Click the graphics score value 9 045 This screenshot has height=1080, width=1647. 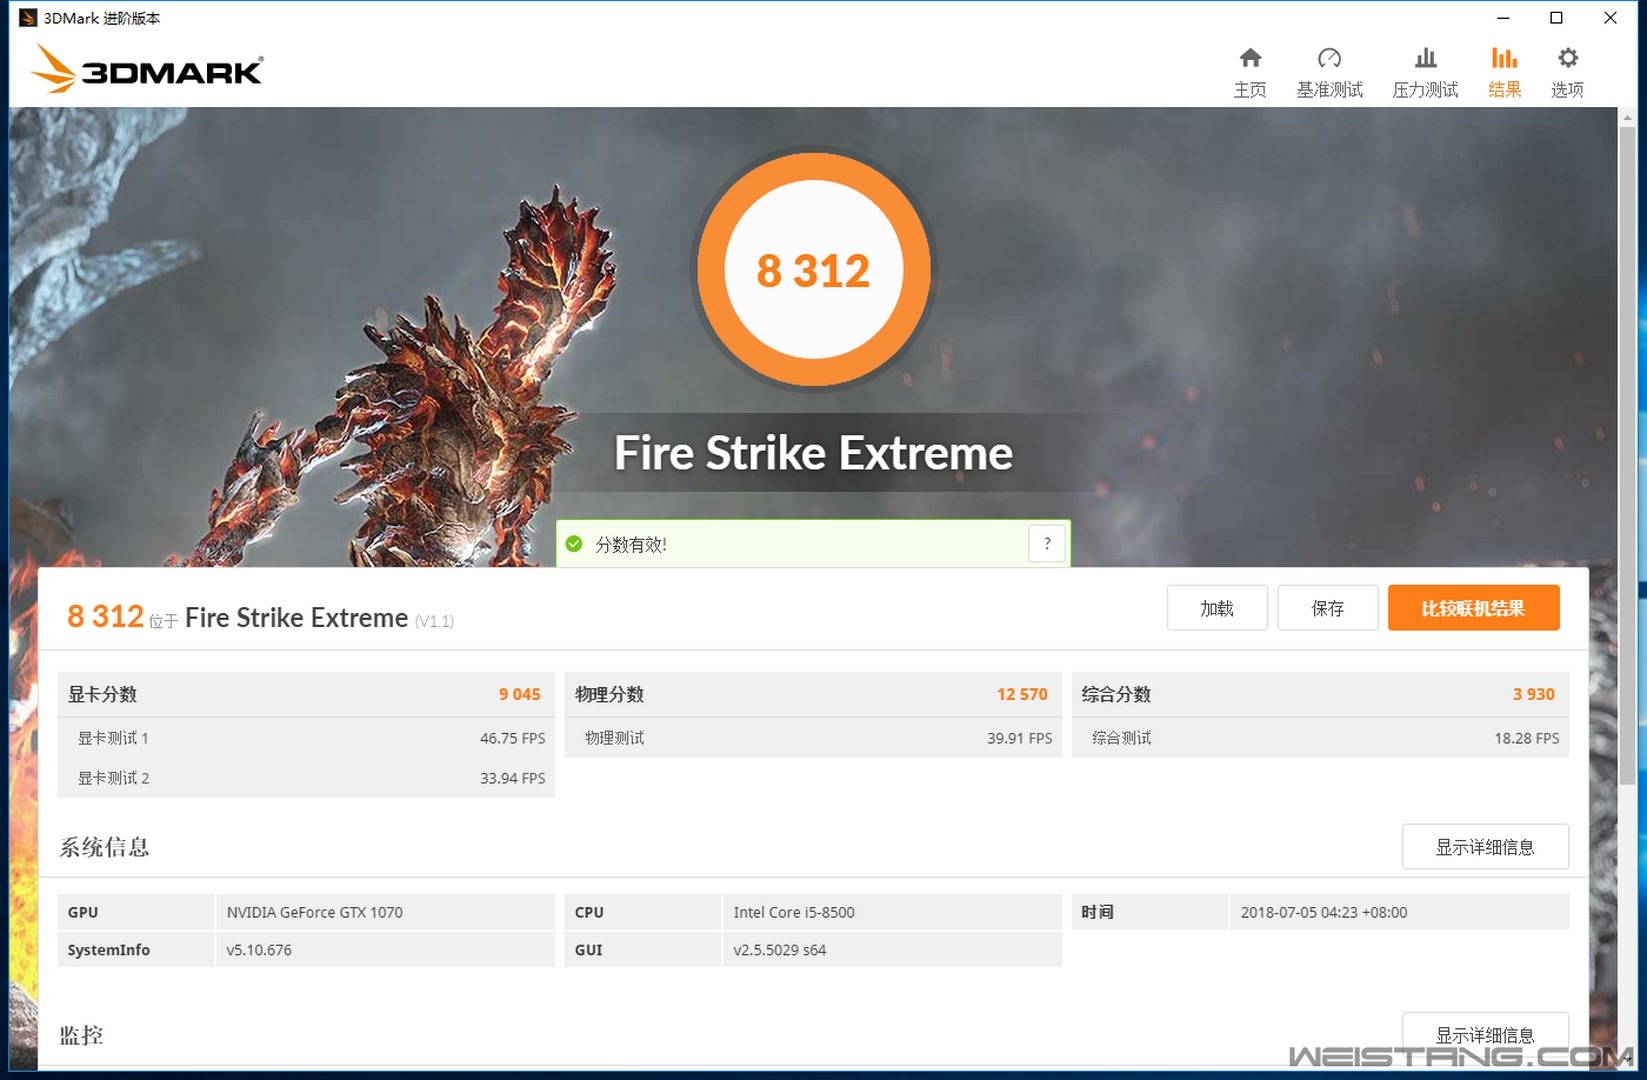coord(520,694)
